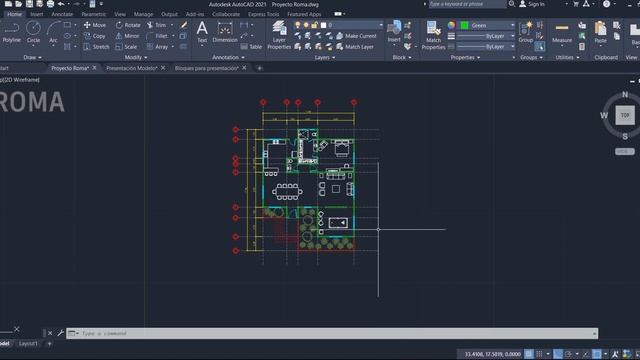The height and width of the screenshot is (360, 640).
Task: Select the Dimension tool
Action: (x=225, y=32)
